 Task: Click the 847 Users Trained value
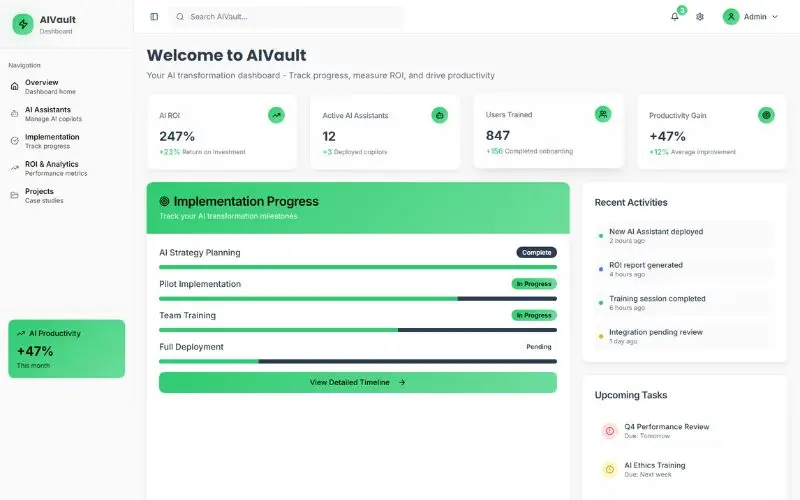[497, 135]
